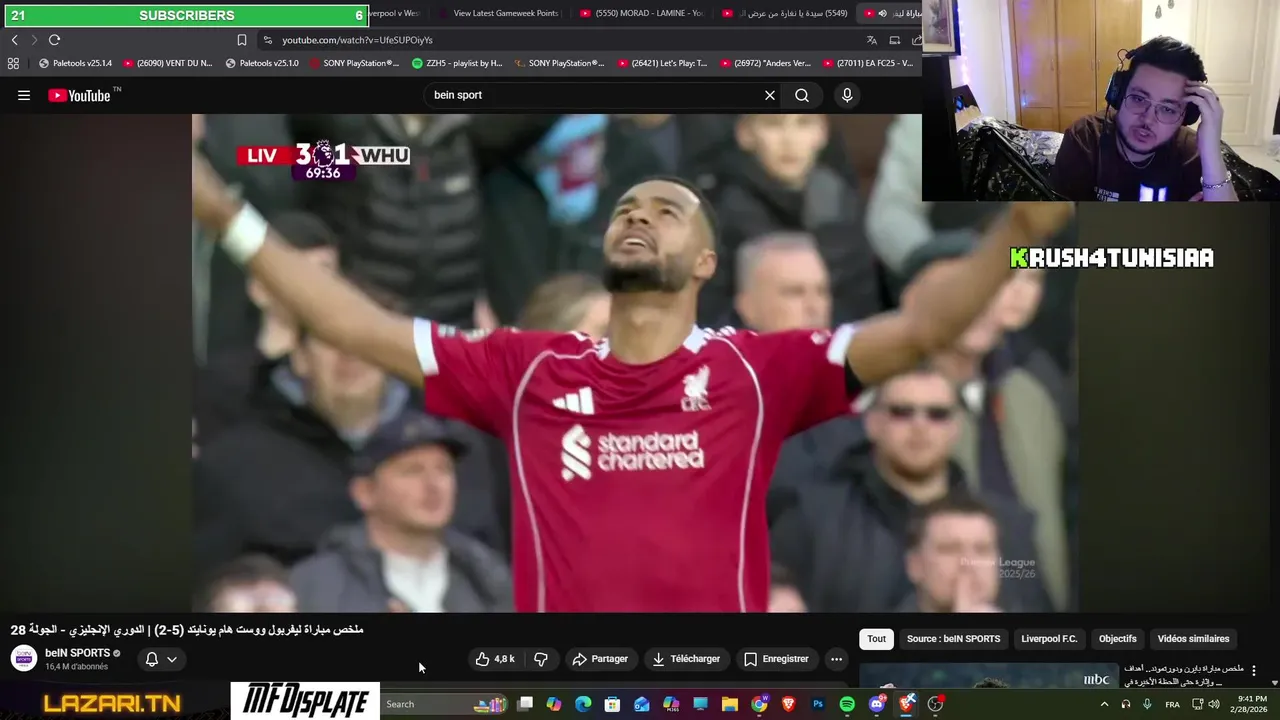This screenshot has width=1280, height=720.
Task: Open the translate page icon in address bar
Action: coord(871,40)
